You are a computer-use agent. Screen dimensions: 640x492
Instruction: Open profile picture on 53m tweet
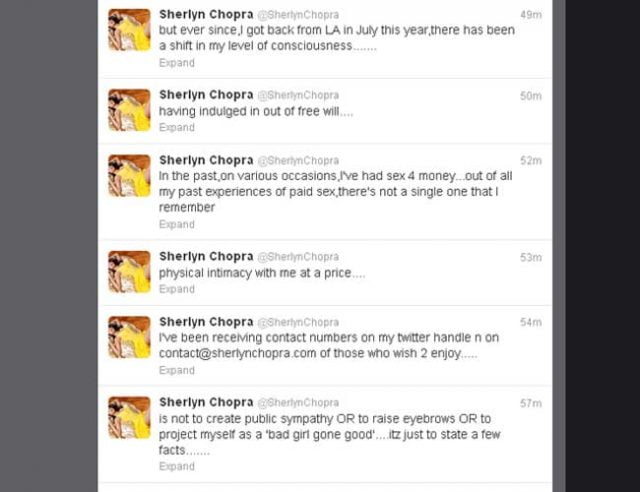pyautogui.click(x=129, y=272)
